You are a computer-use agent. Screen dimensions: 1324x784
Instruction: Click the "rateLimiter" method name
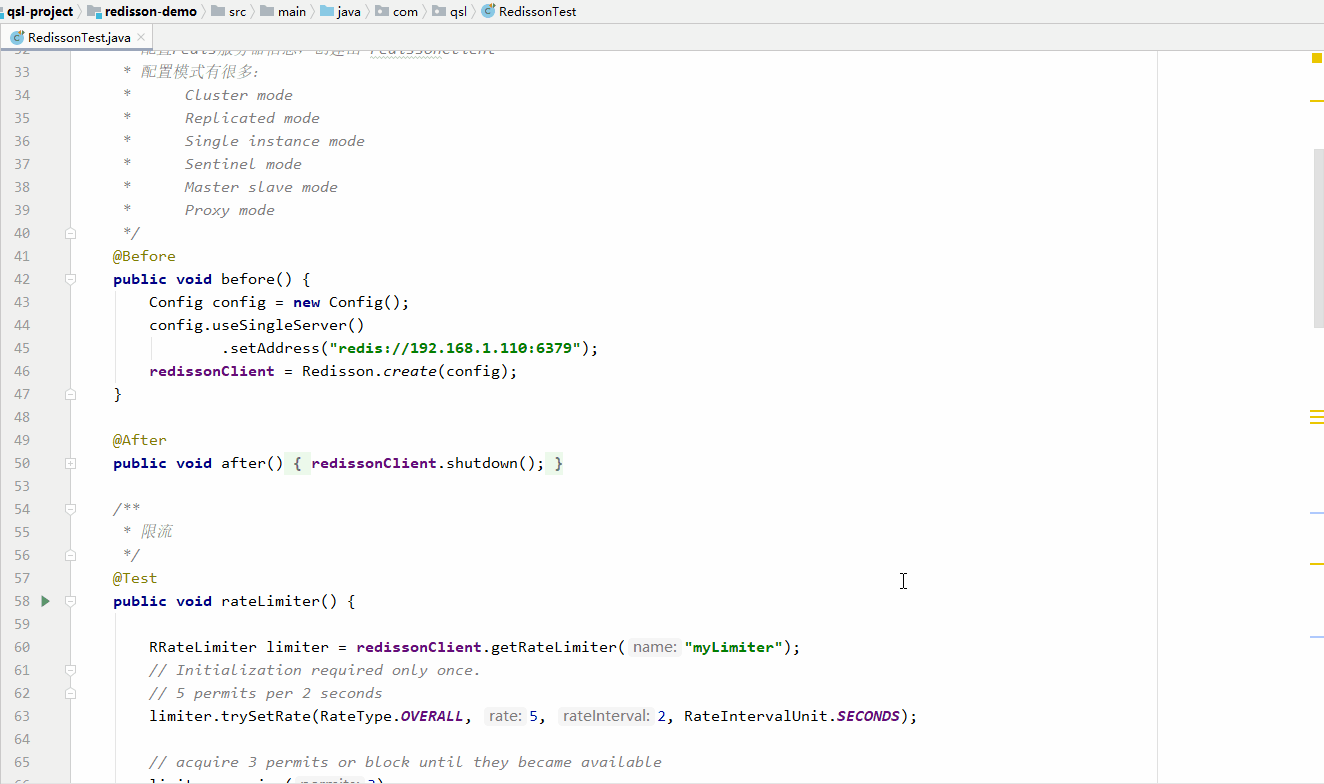coord(270,601)
